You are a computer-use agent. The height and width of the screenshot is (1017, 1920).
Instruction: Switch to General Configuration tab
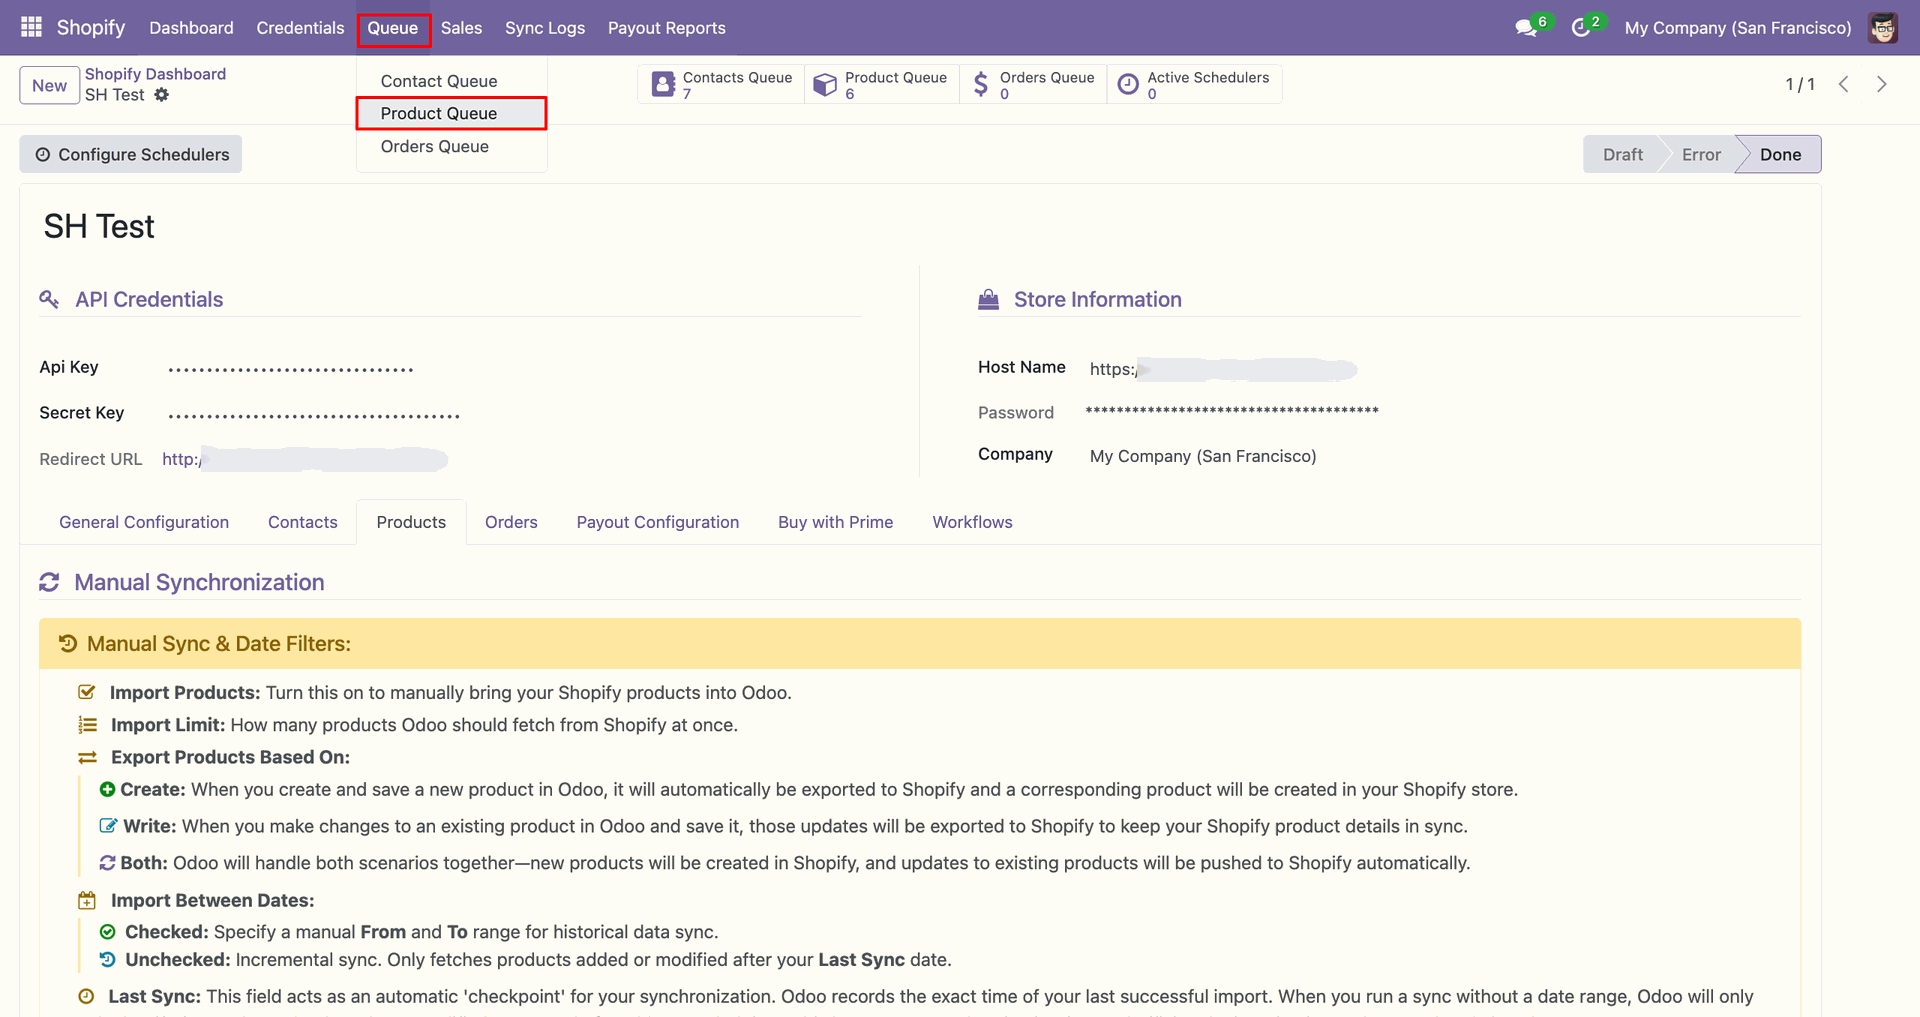[144, 522]
